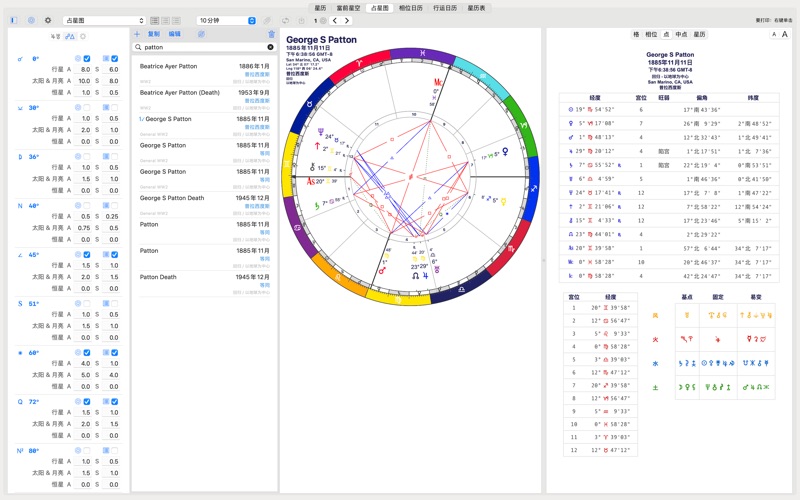Enable the first checkbox for 30° aspect
Image resolution: width=800 pixels, height=500 pixels.
[88, 107]
